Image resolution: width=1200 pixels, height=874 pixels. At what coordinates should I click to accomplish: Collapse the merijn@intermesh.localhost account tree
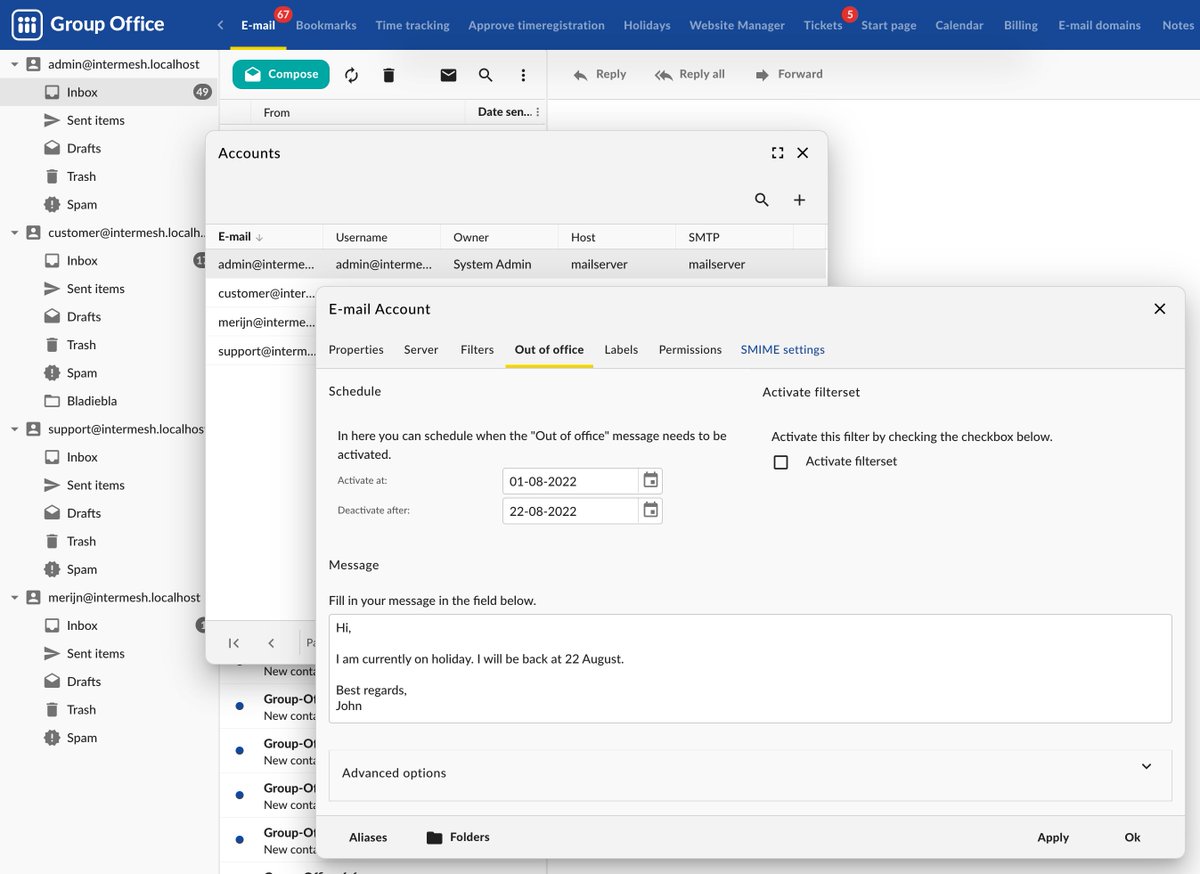tap(14, 597)
